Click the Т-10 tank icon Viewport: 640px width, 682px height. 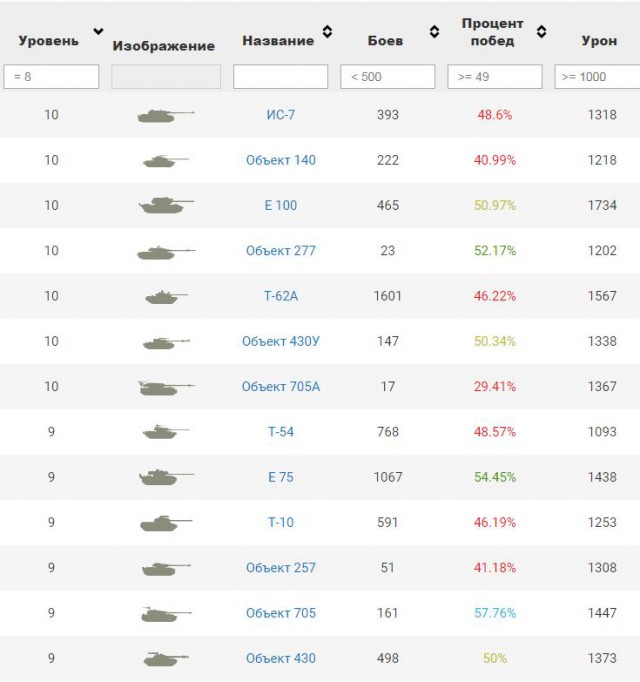pyautogui.click(x=166, y=523)
